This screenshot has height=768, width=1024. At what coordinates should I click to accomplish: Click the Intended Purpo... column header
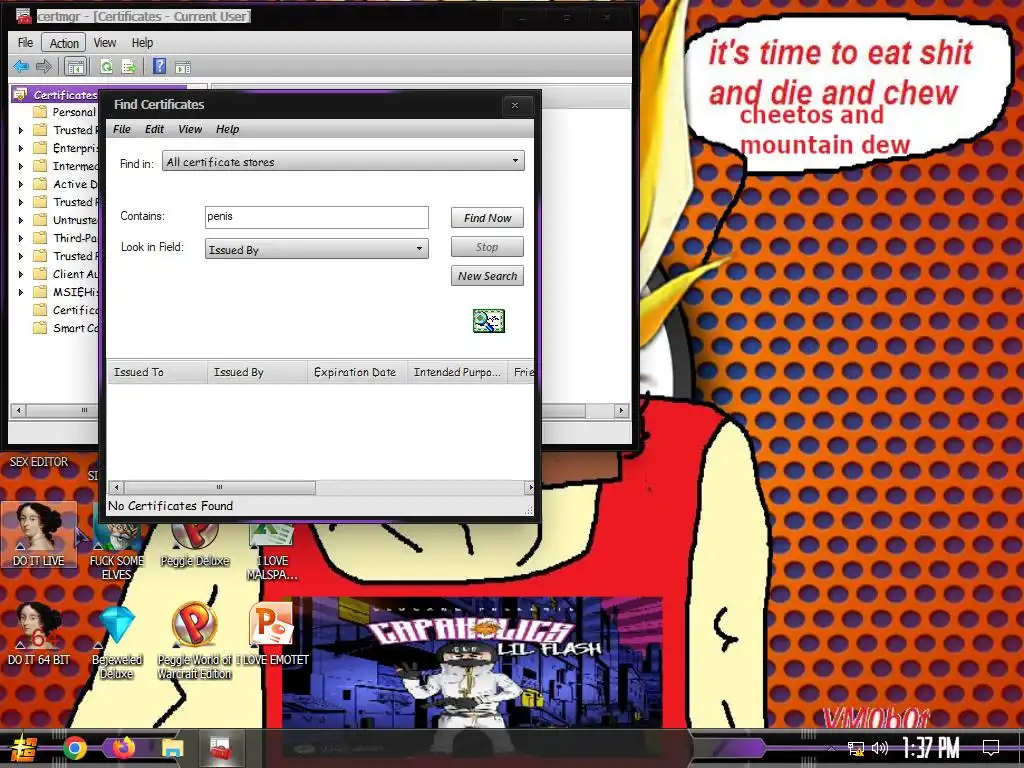click(457, 372)
